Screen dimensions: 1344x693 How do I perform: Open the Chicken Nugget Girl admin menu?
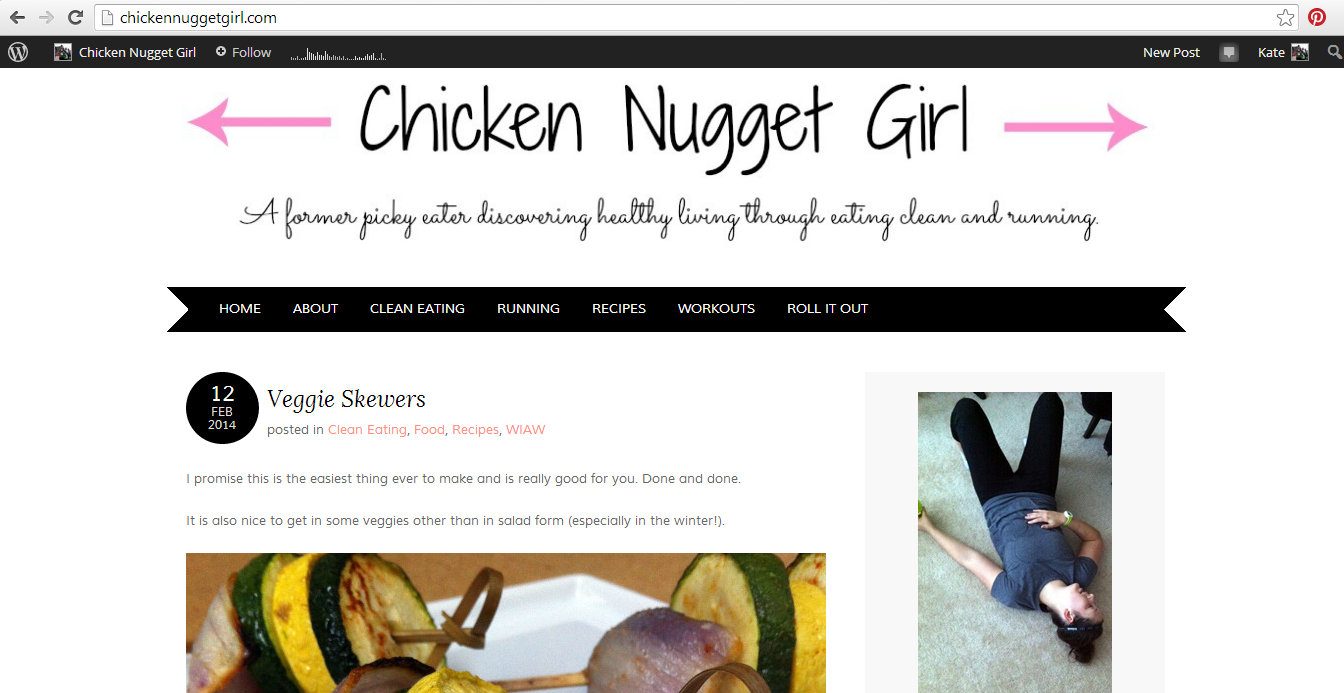(x=125, y=52)
